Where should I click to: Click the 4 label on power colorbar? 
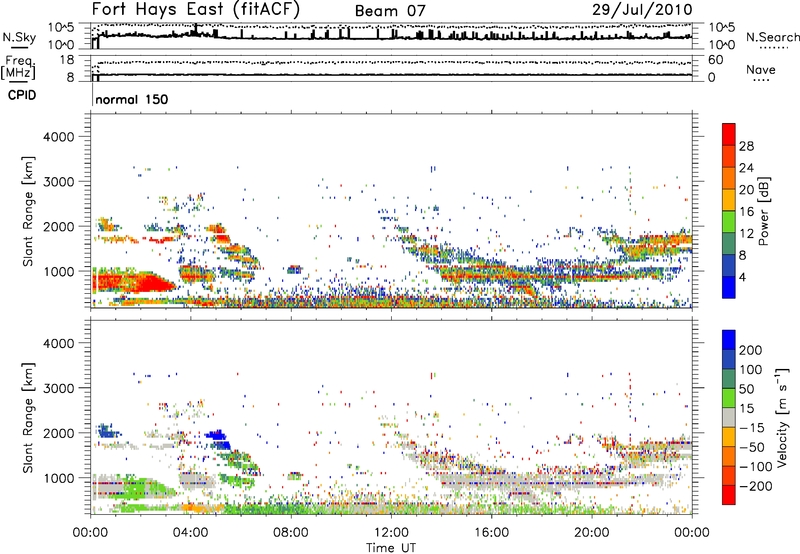(743, 277)
